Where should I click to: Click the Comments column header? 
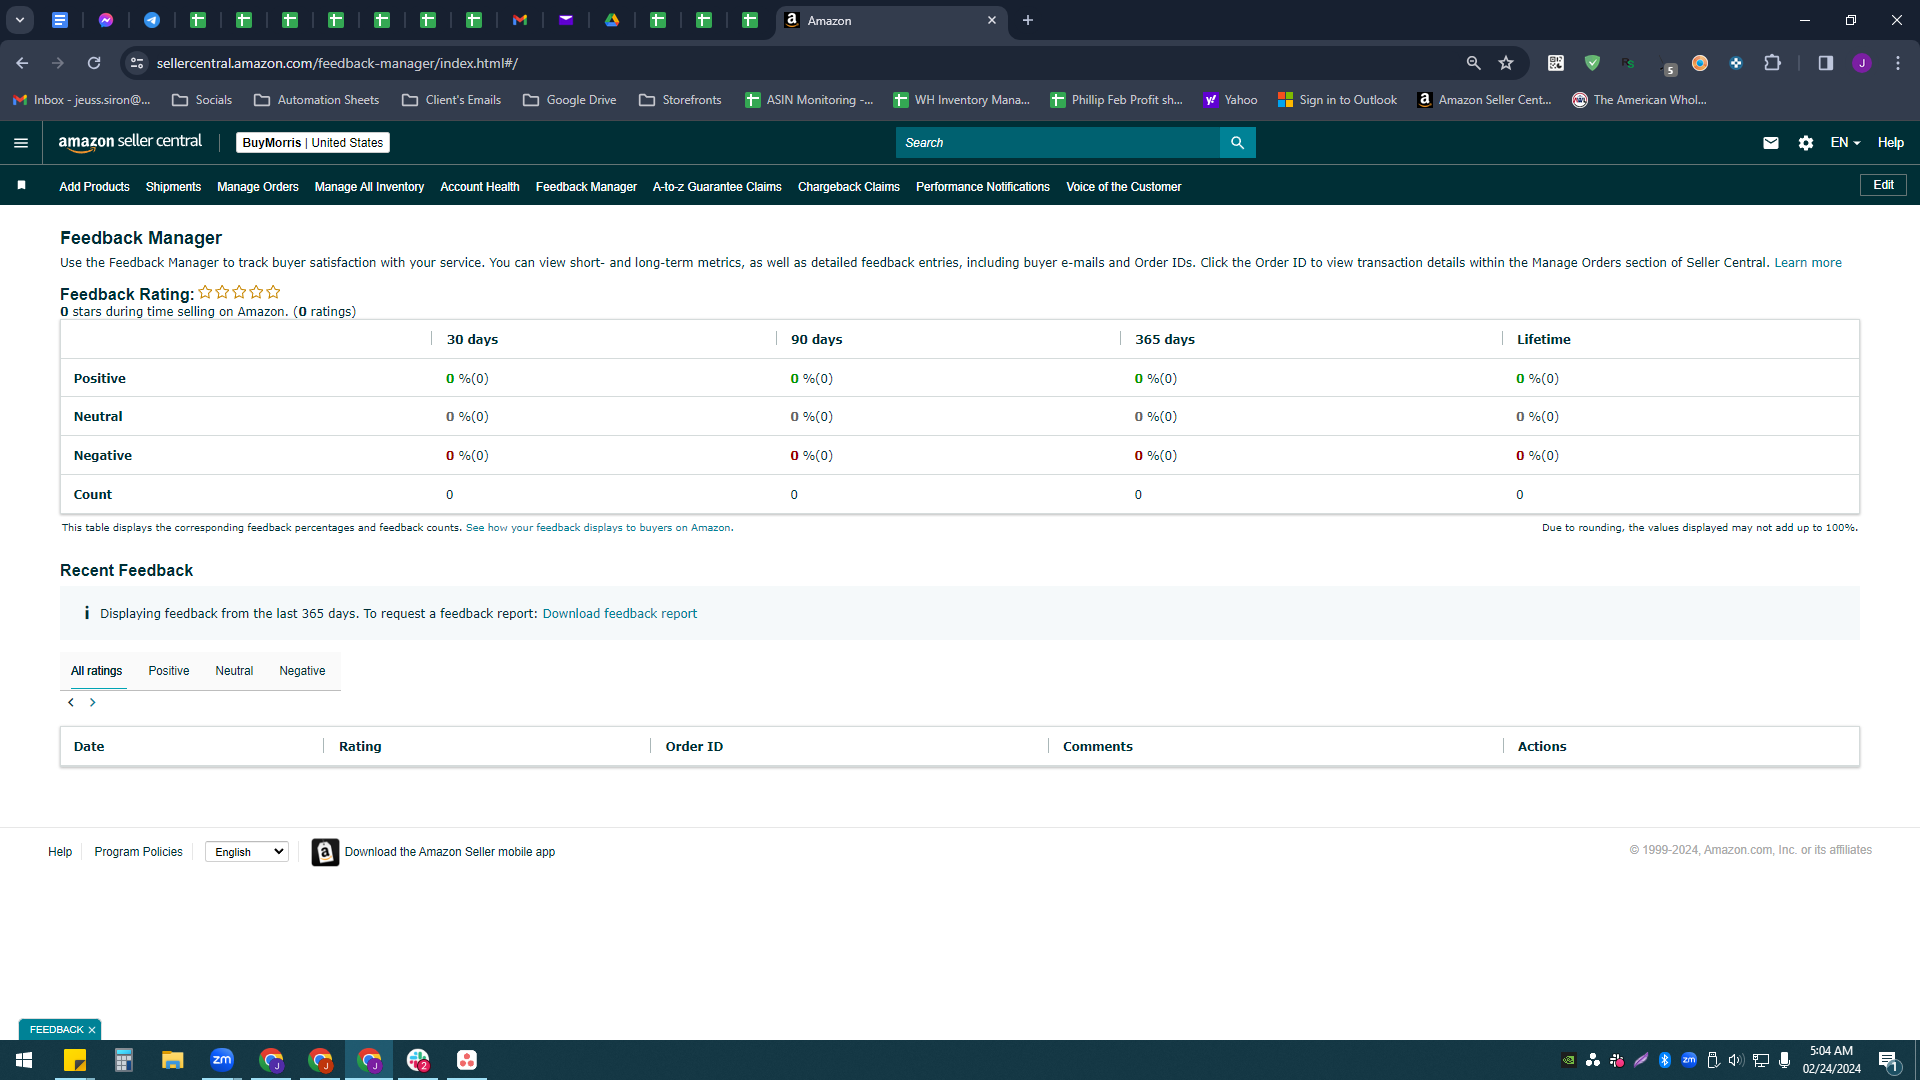coord(1097,747)
